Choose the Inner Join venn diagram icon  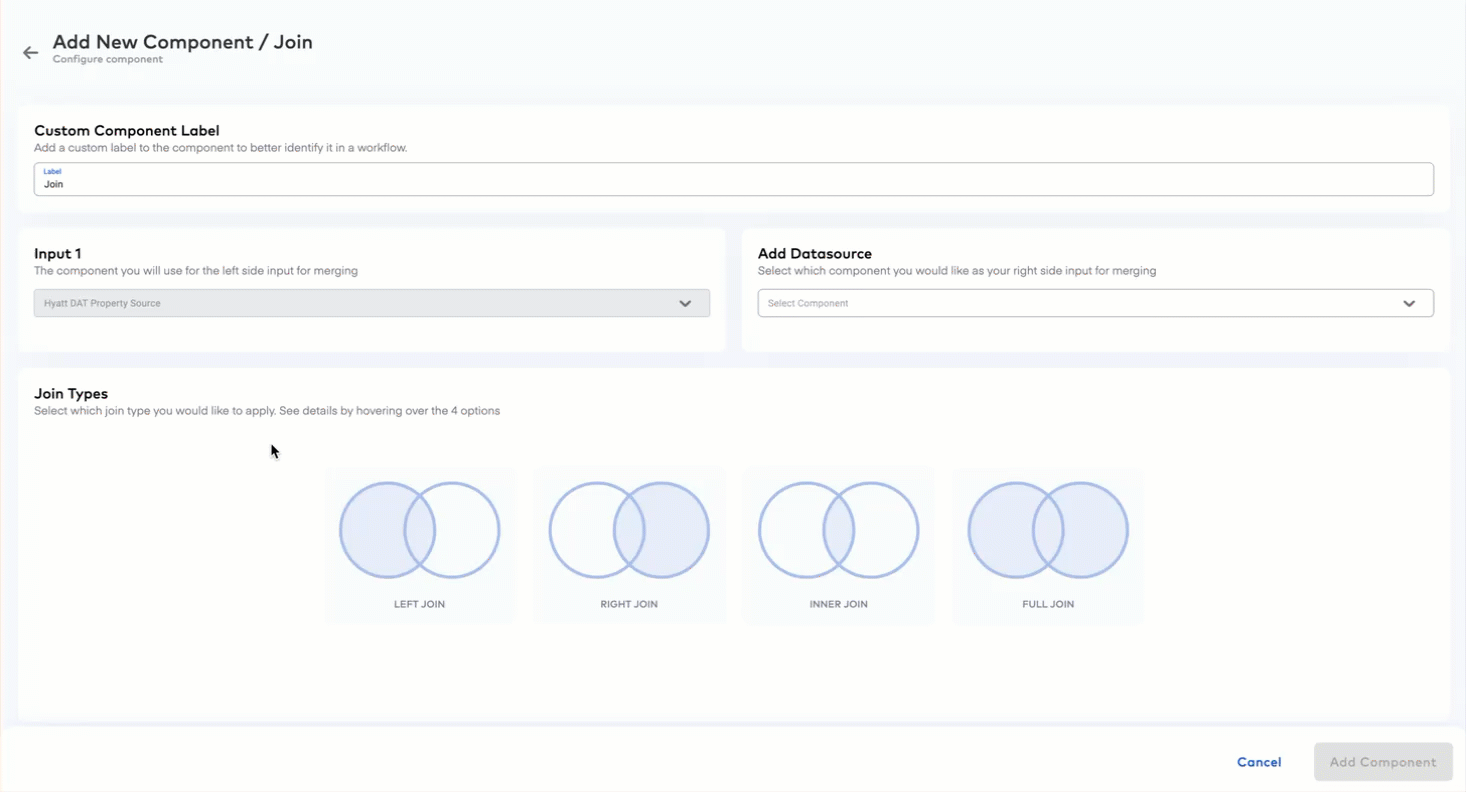tap(838, 529)
